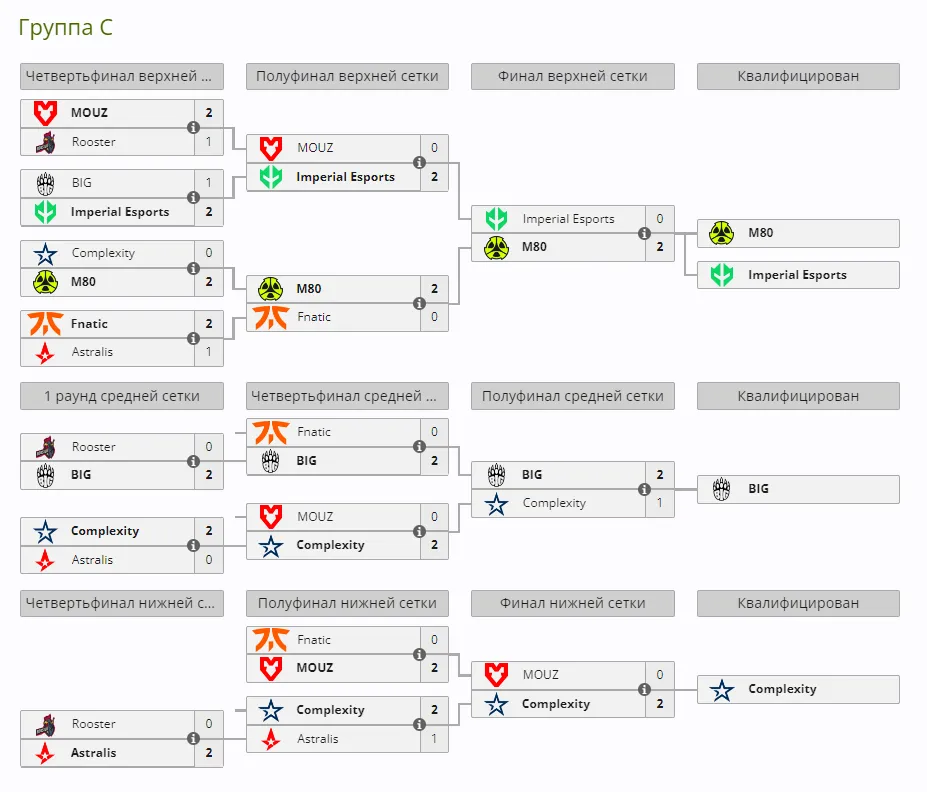Open info icon for Fnatic vs MOUZ lower semifinal
The width and height of the screenshot is (927, 792).
[x=419, y=654]
